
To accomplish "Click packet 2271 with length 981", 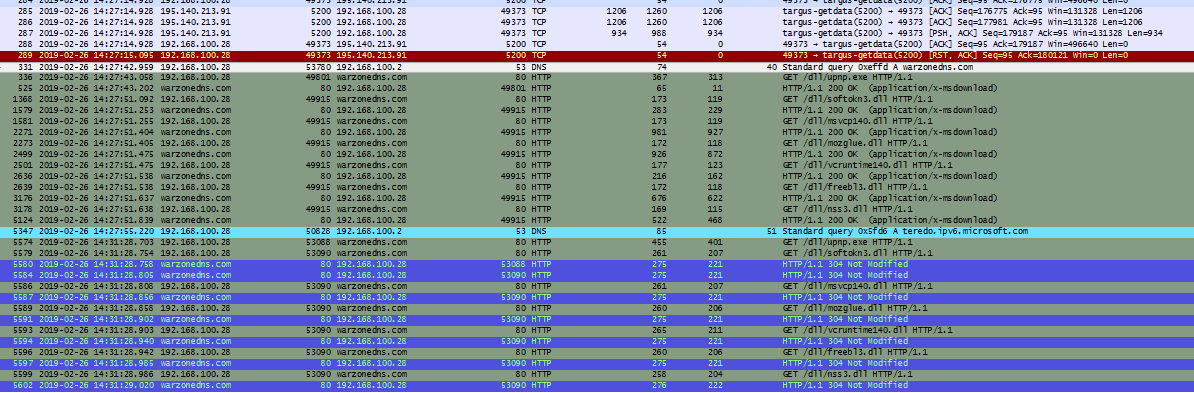I will point(597,133).
